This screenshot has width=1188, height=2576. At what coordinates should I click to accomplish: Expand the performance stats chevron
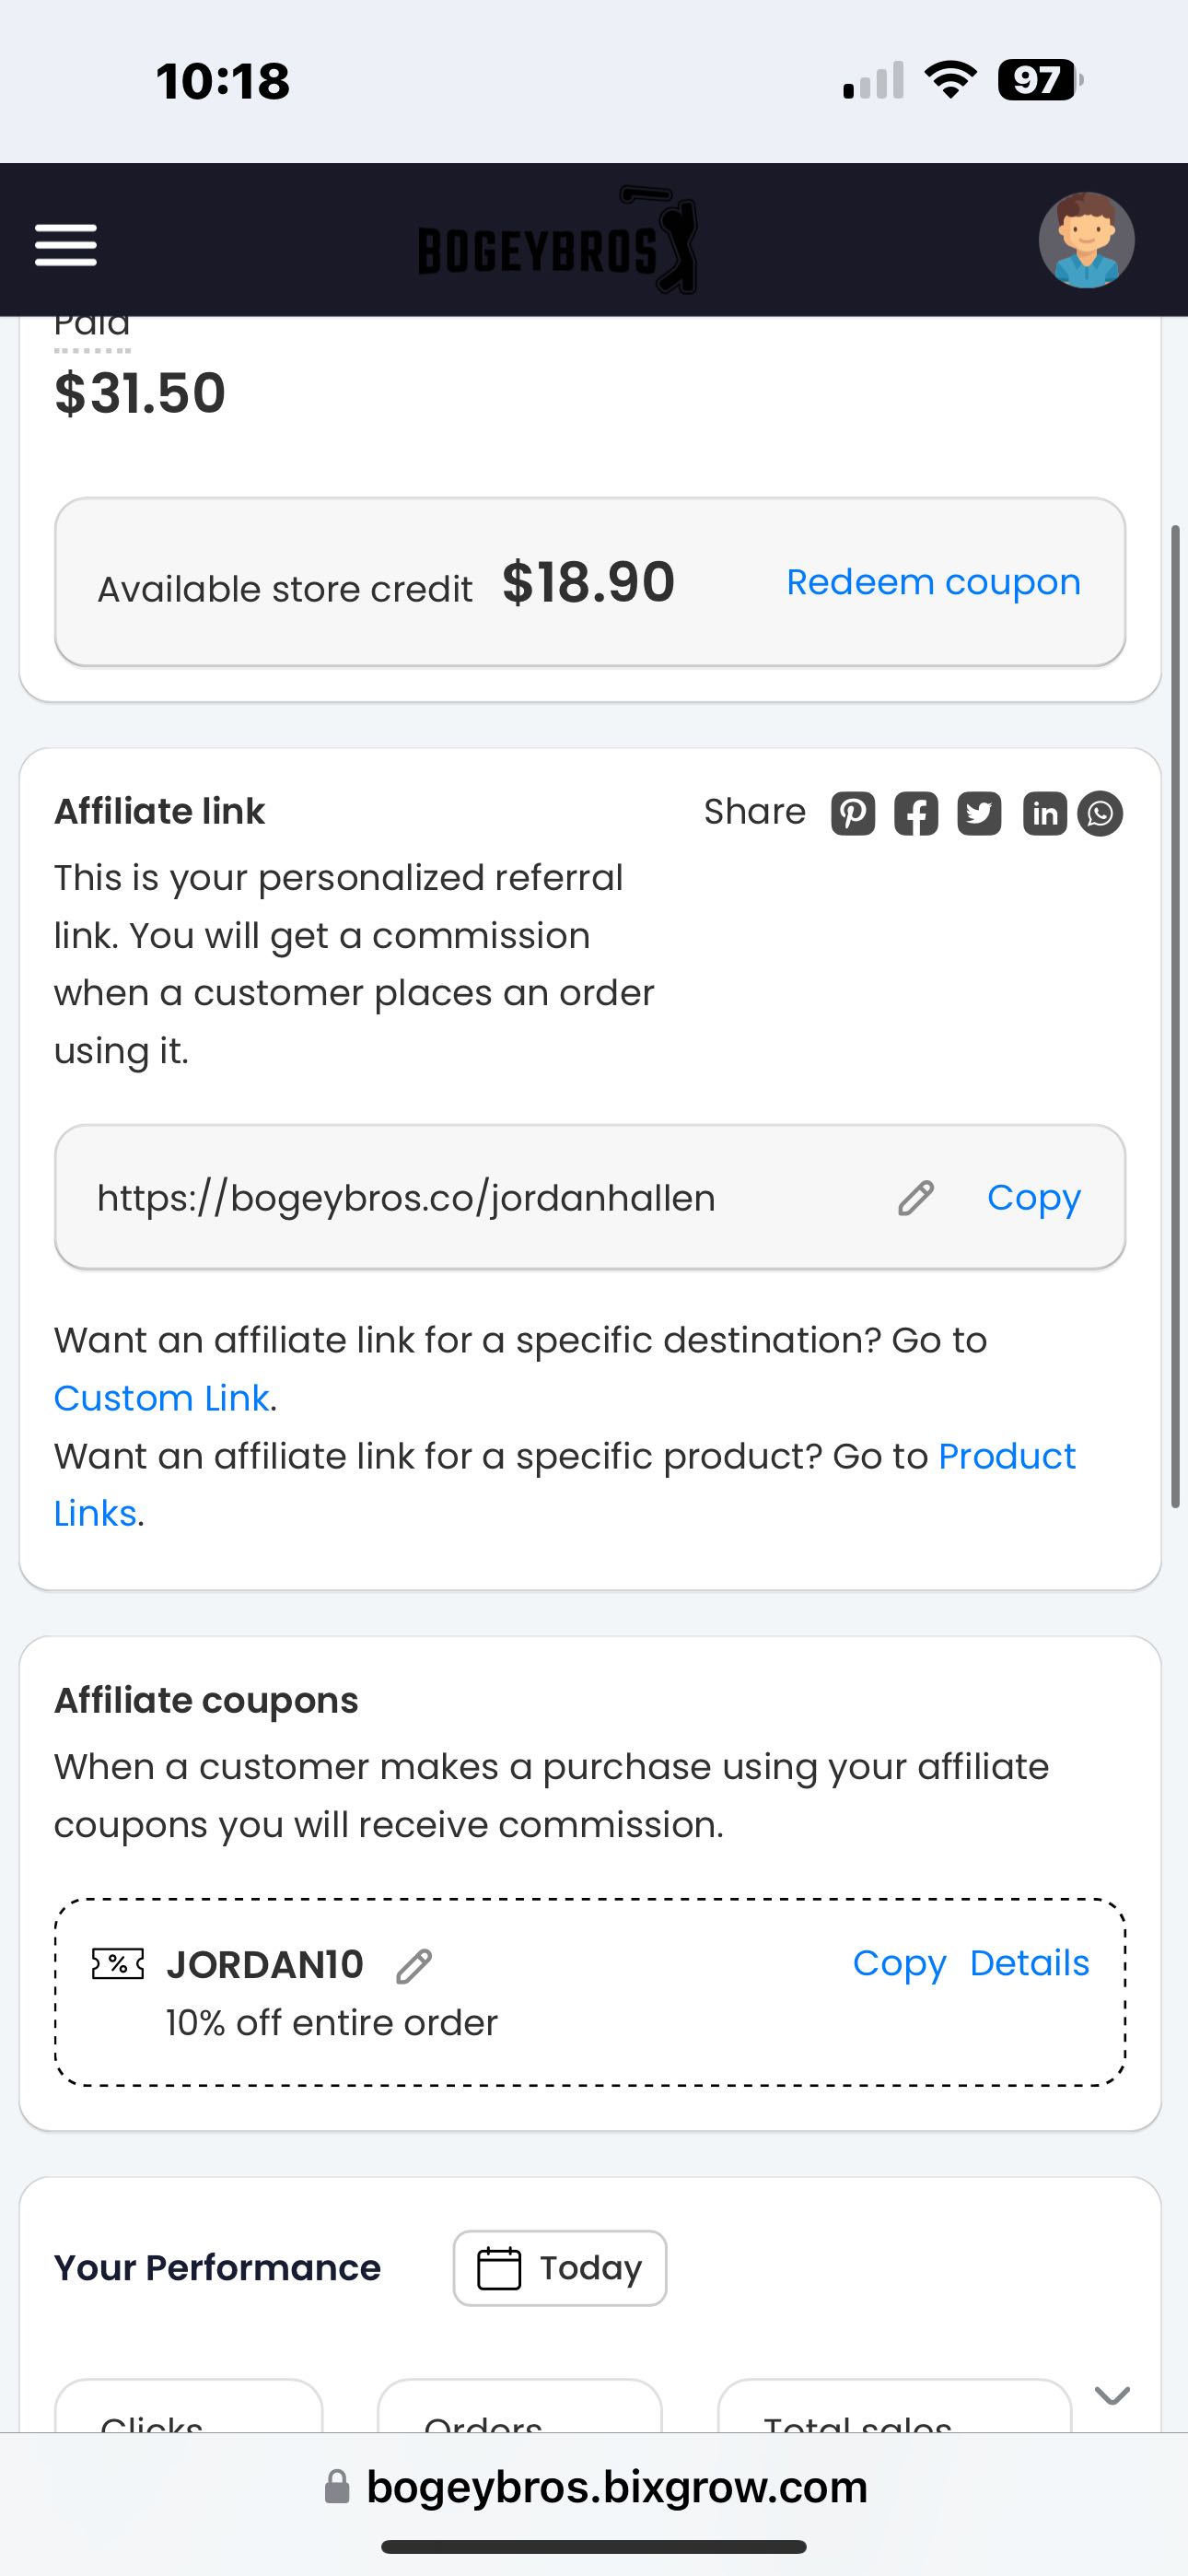pyautogui.click(x=1112, y=2395)
